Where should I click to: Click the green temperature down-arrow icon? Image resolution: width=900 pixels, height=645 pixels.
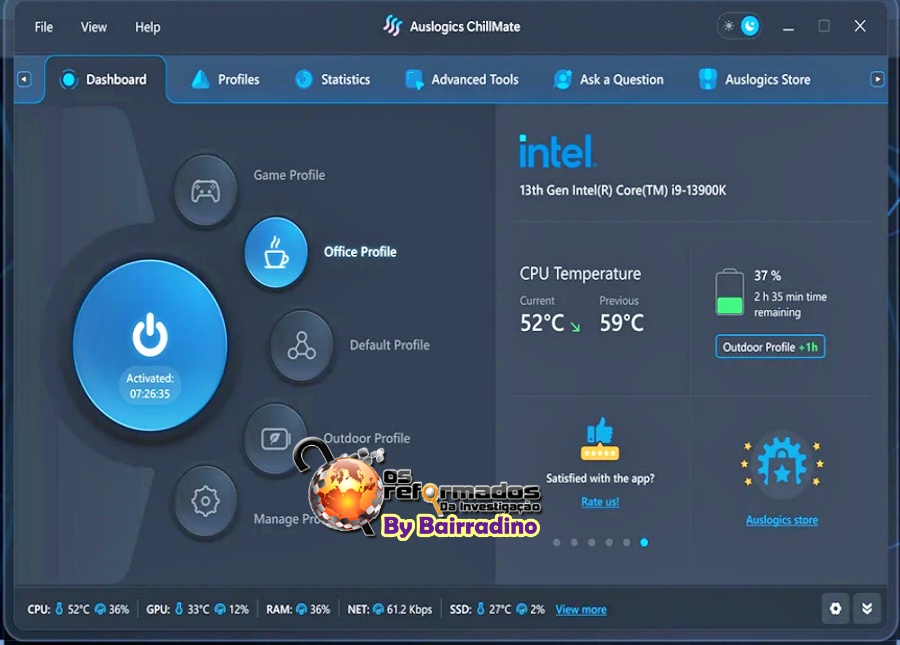pos(575,327)
